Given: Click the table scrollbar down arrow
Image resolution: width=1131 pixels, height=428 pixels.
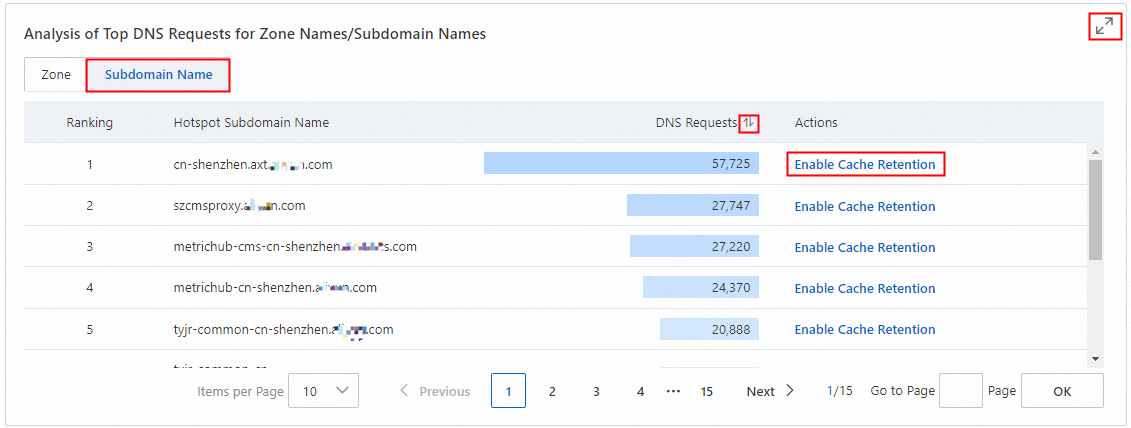Looking at the screenshot, I should click(x=1095, y=359).
